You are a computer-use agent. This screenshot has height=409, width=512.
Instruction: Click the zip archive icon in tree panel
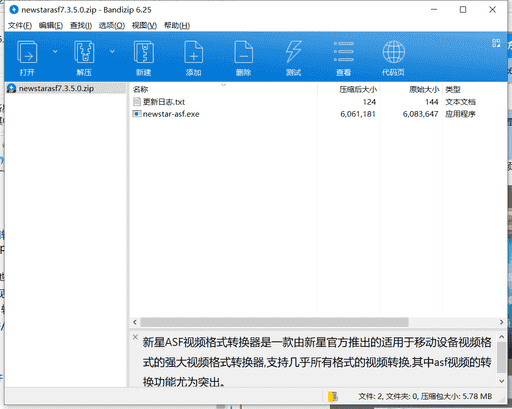tap(12, 88)
